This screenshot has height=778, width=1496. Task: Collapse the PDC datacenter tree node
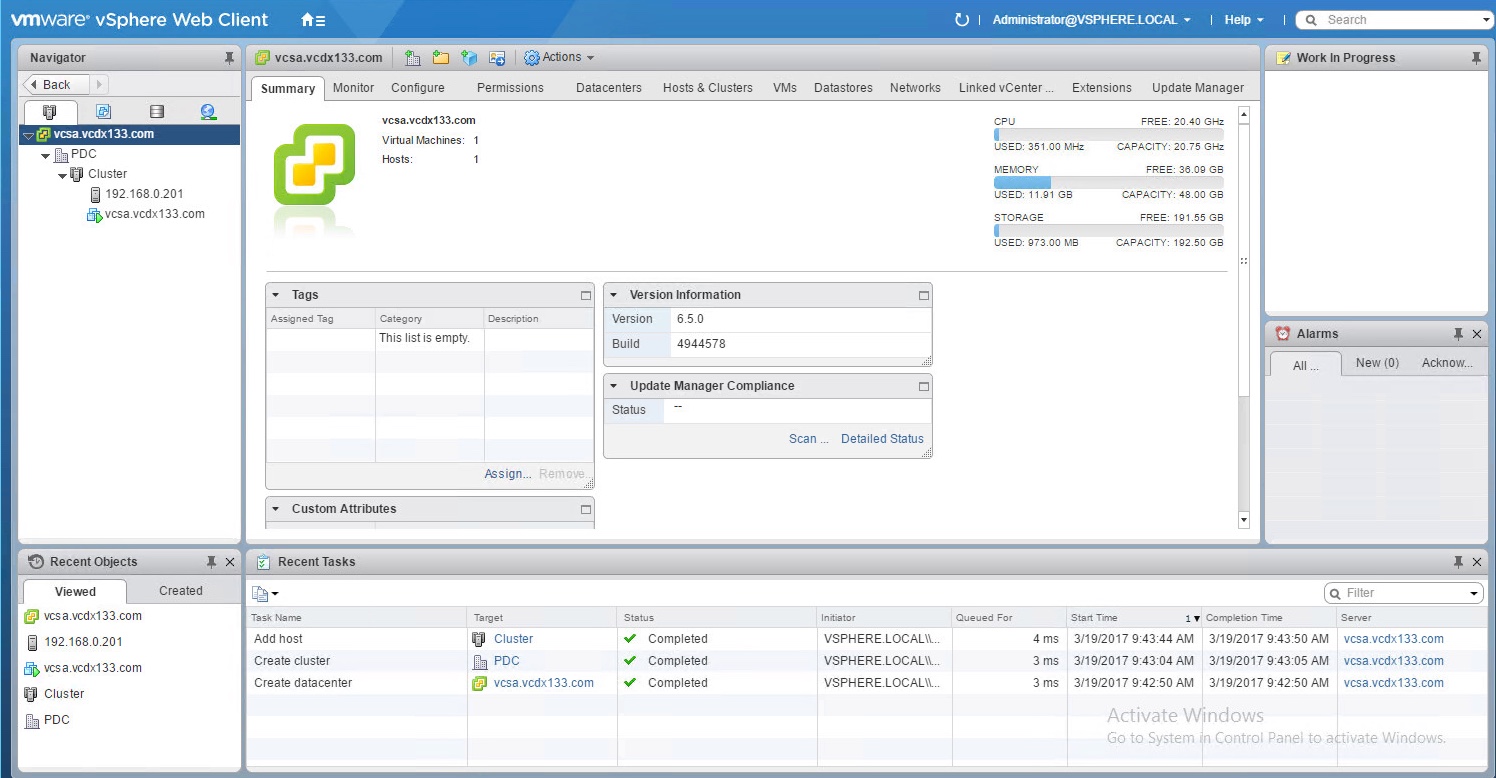(46, 155)
